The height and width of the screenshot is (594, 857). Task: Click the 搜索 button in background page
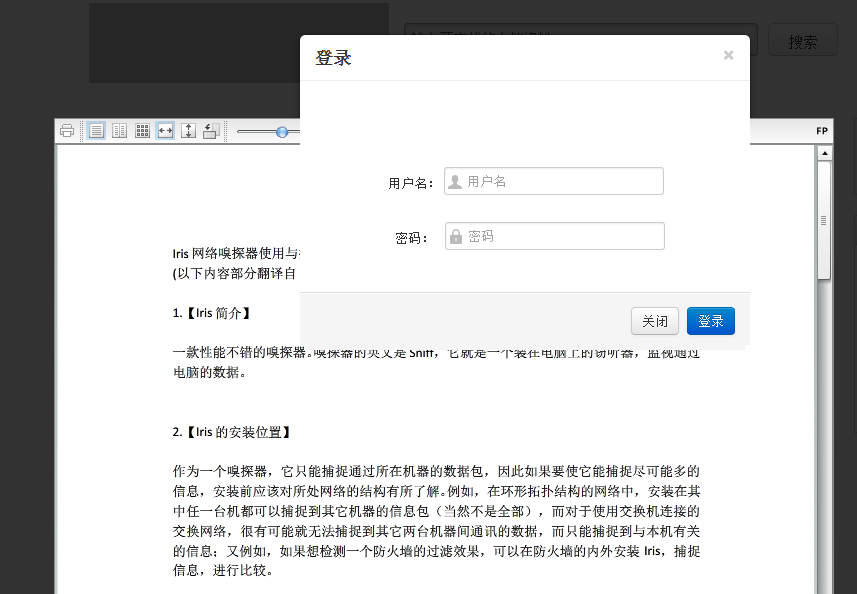click(803, 40)
